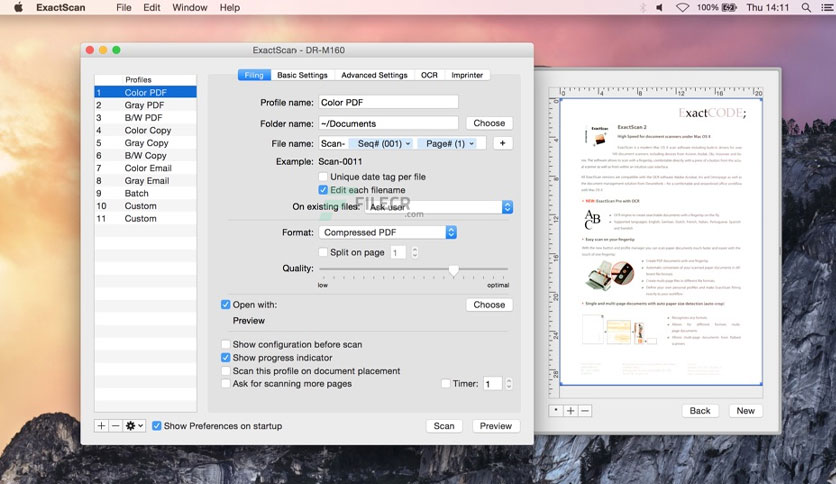Image resolution: width=836 pixels, height=484 pixels.
Task: Open the ExactScan application menu
Action: coord(60,7)
